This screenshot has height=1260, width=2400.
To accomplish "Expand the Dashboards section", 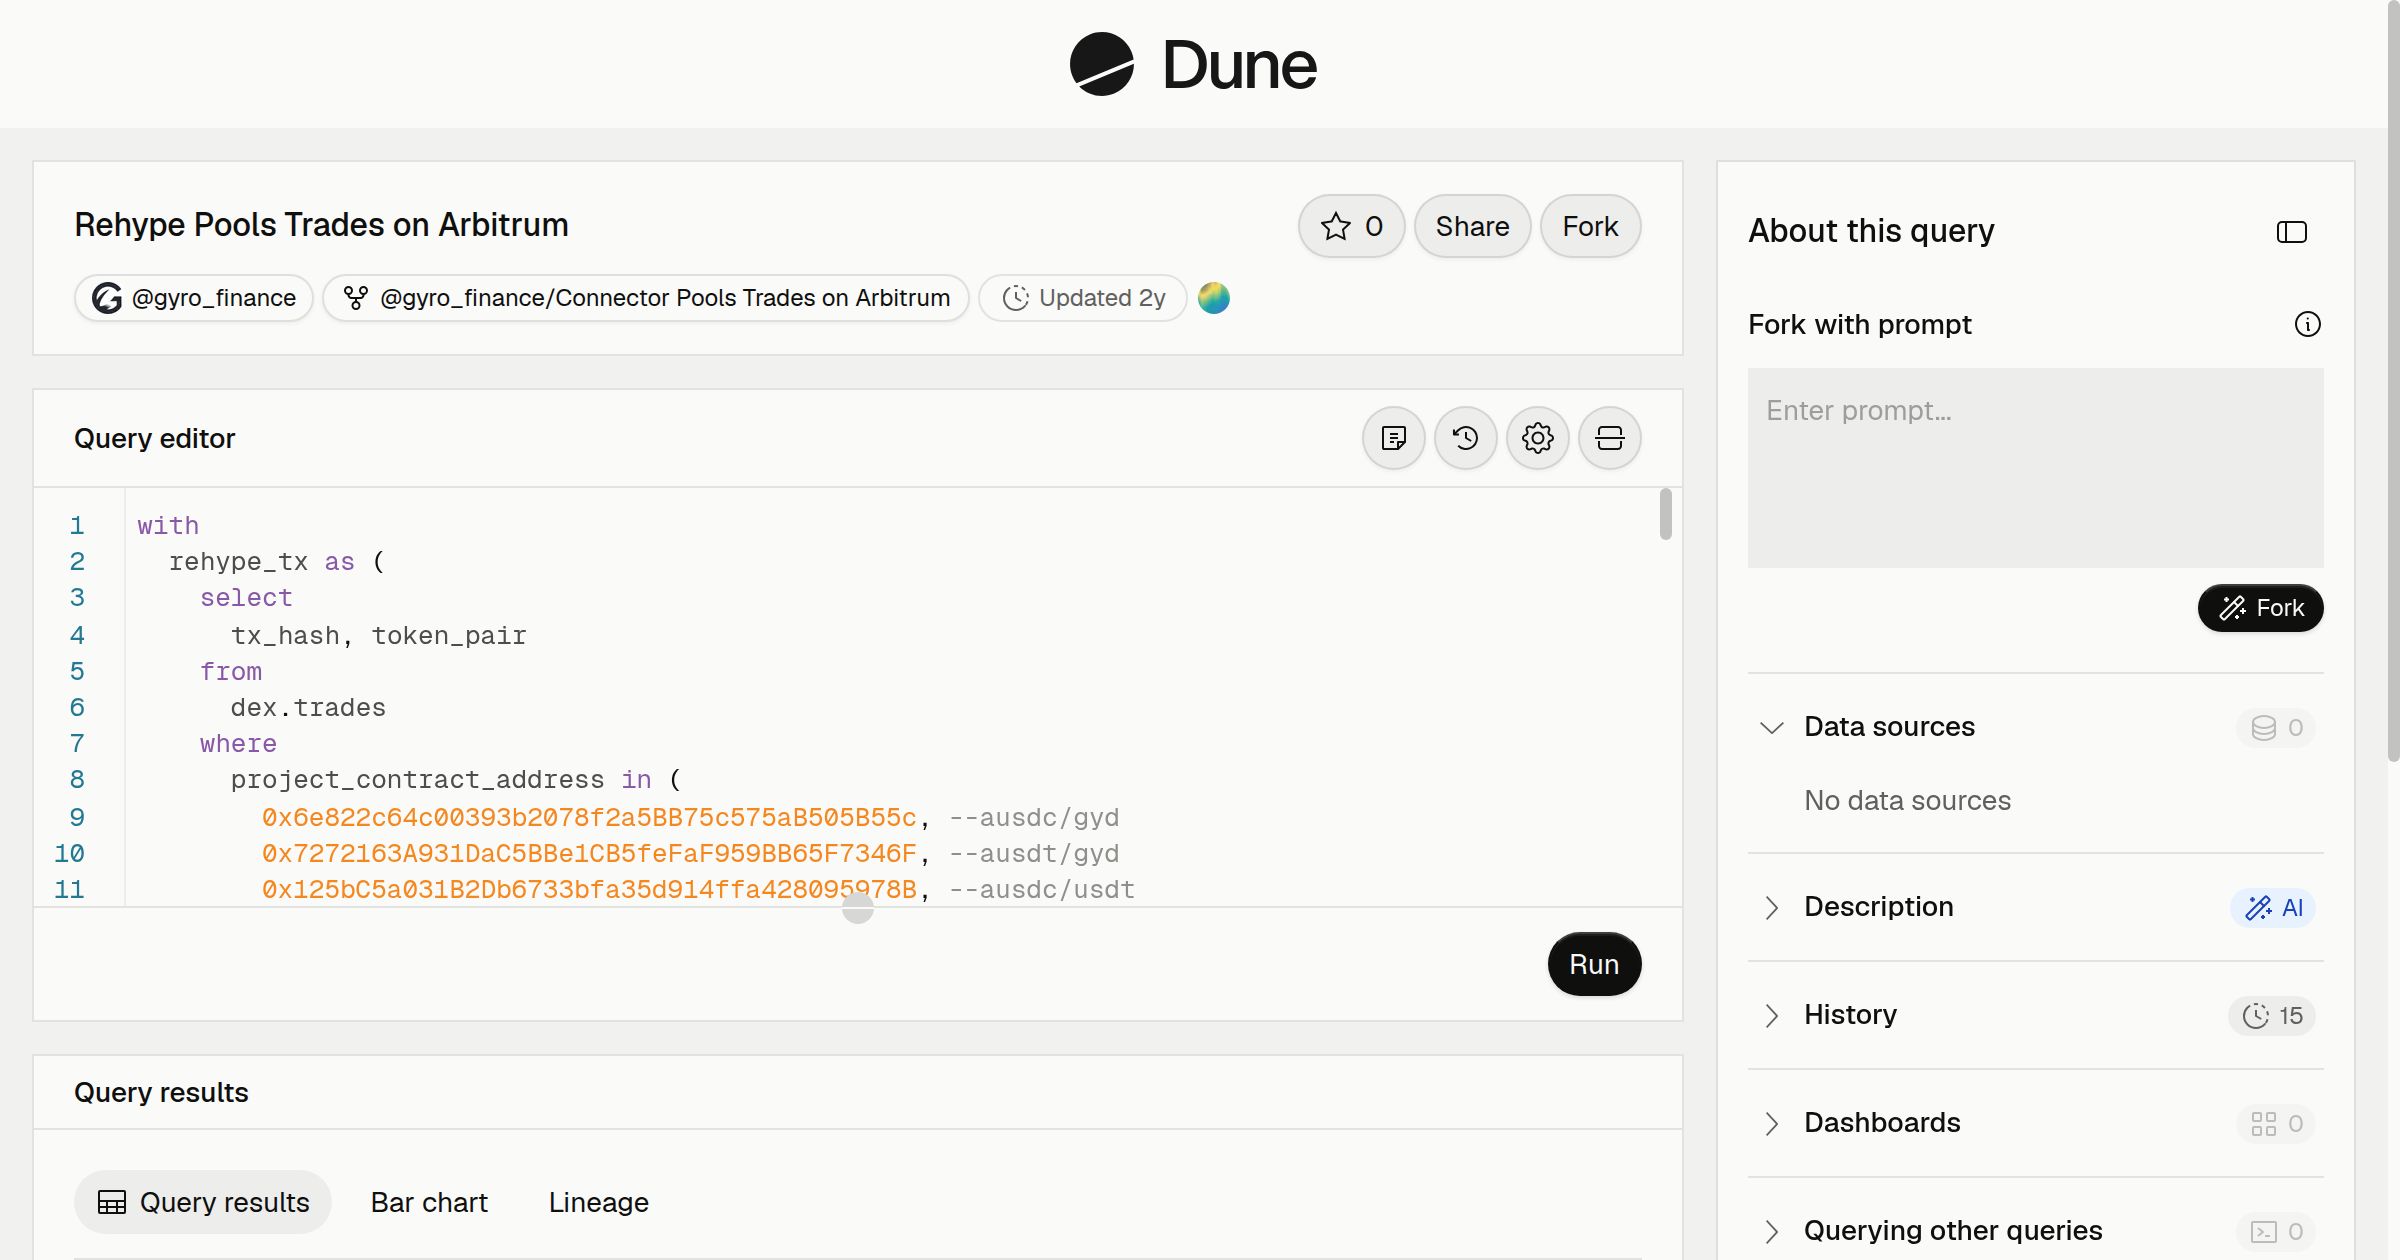I will (1771, 1123).
